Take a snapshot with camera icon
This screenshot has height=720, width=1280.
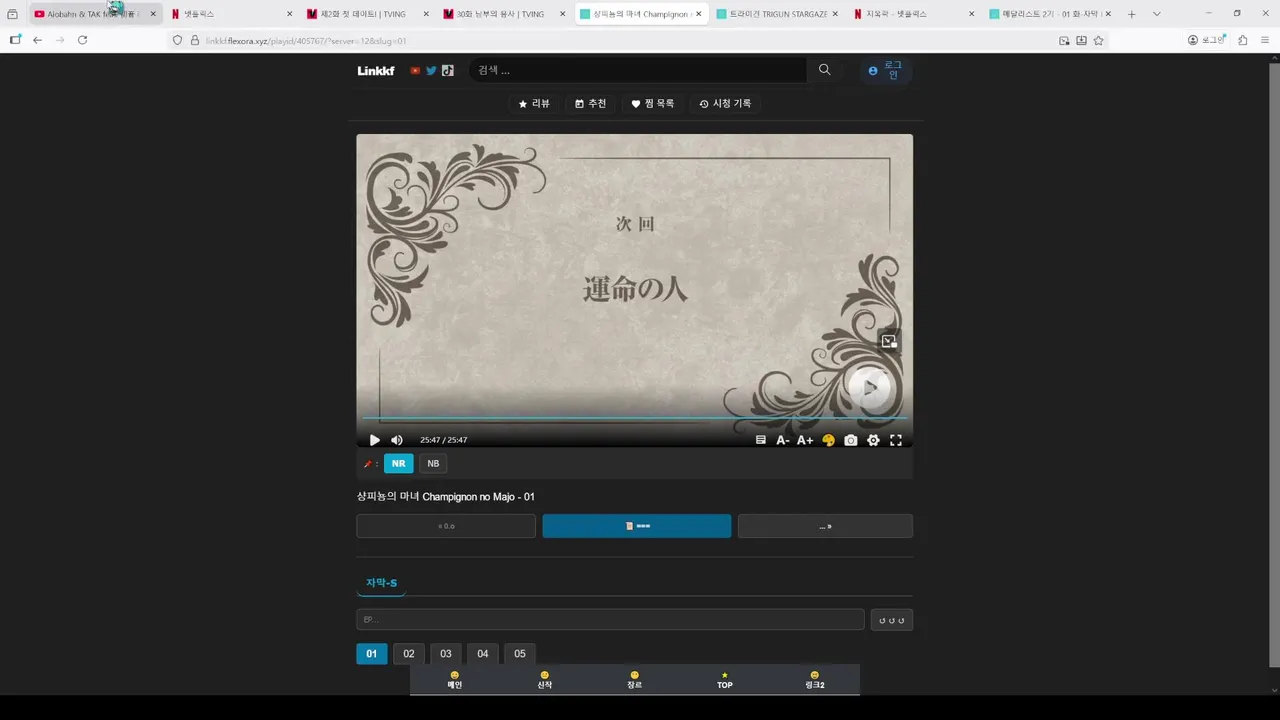tap(851, 440)
